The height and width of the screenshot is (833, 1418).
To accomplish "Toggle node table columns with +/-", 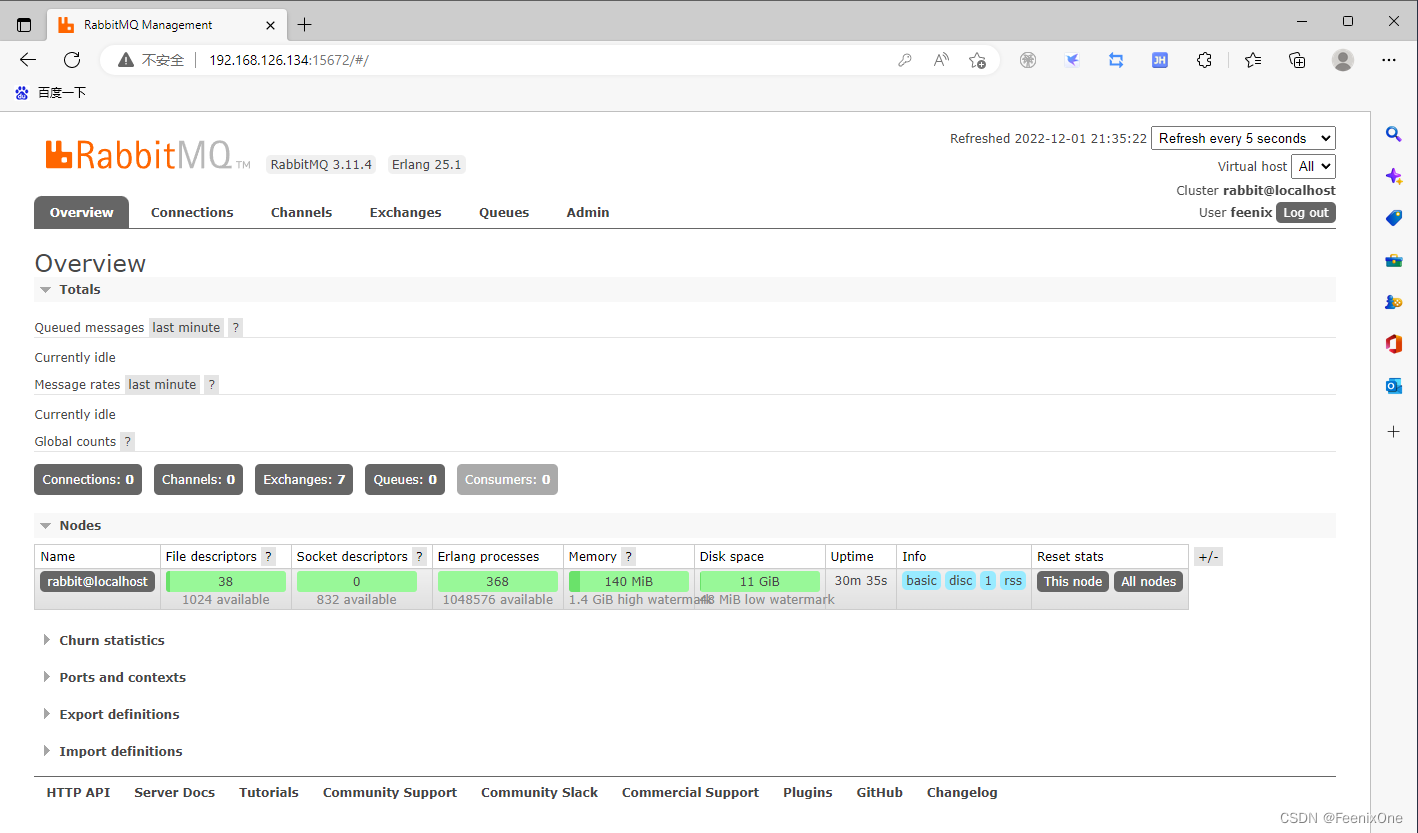I will [1208, 557].
